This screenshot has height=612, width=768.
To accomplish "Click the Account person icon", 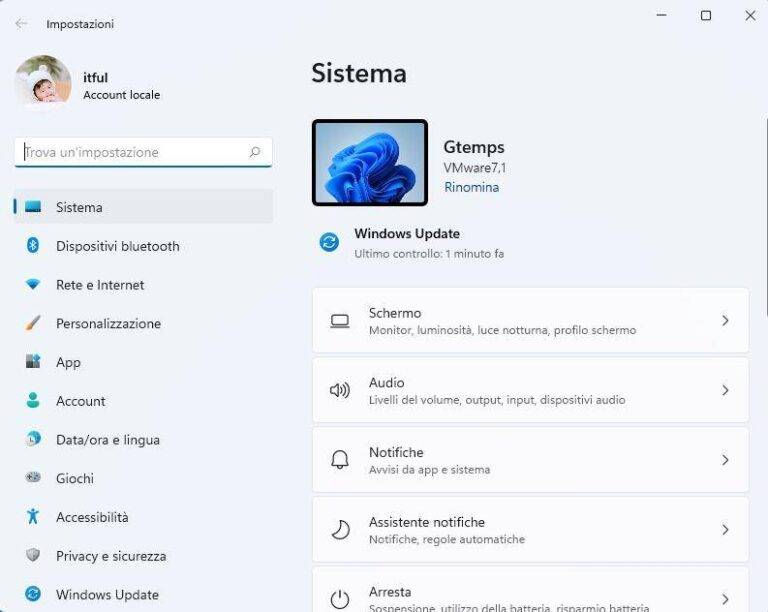I will coord(33,400).
